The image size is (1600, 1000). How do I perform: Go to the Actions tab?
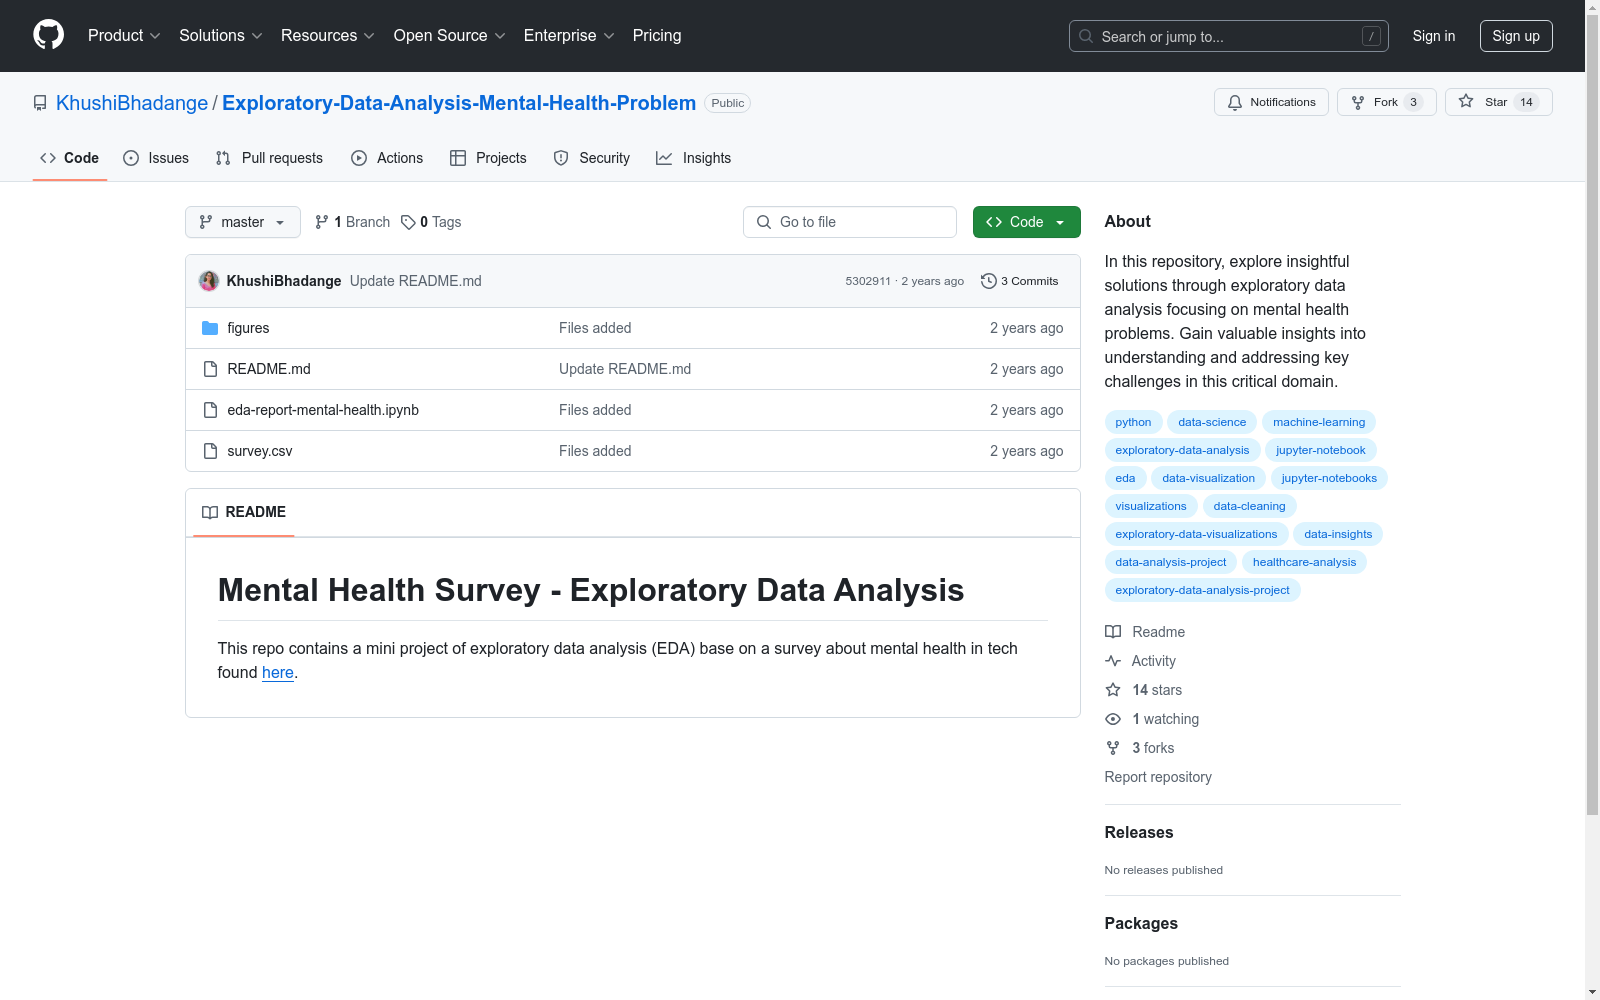coord(387,158)
